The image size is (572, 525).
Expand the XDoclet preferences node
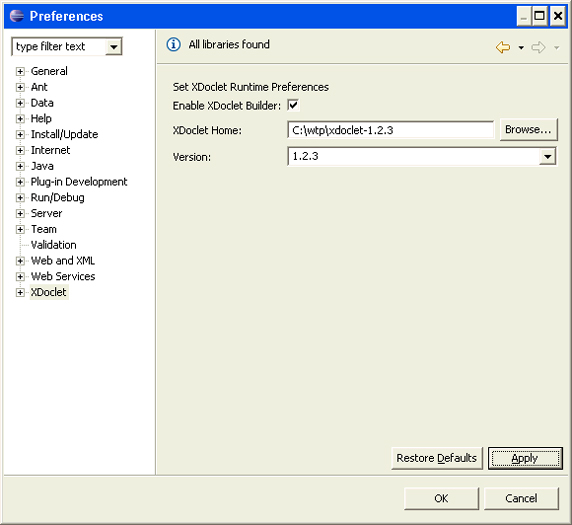coord(20,293)
